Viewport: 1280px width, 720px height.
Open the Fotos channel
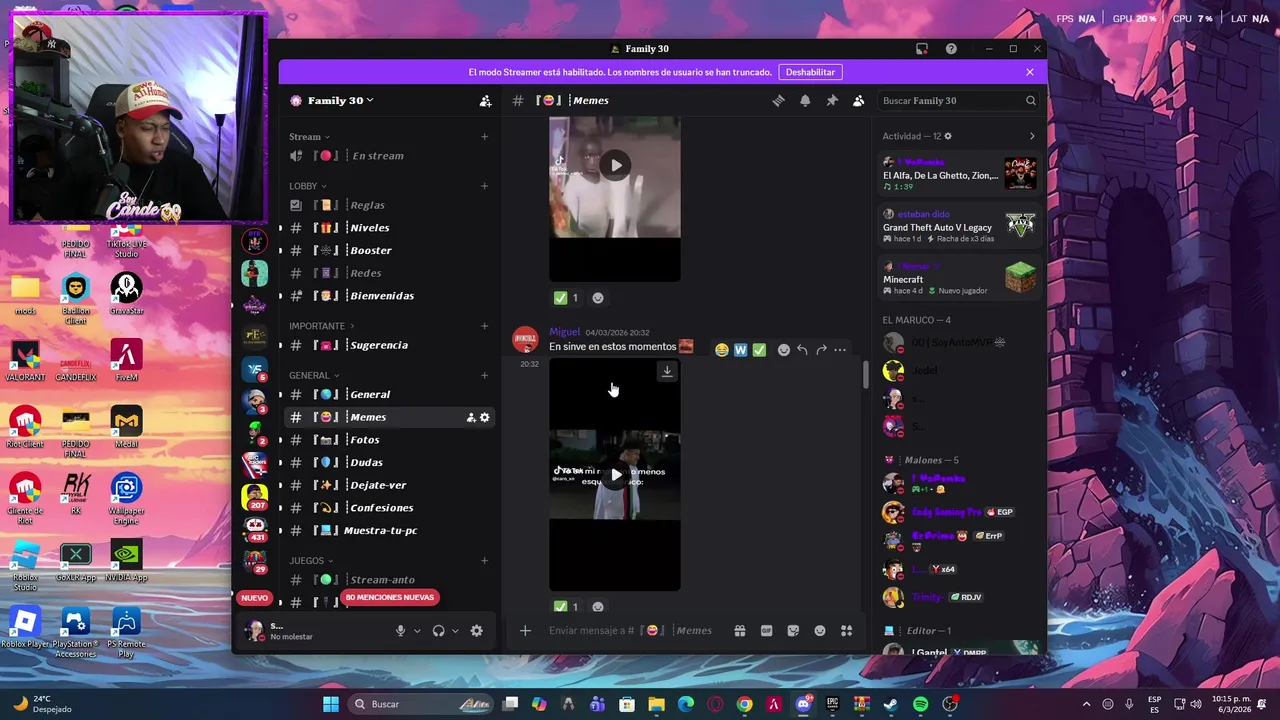point(390,440)
